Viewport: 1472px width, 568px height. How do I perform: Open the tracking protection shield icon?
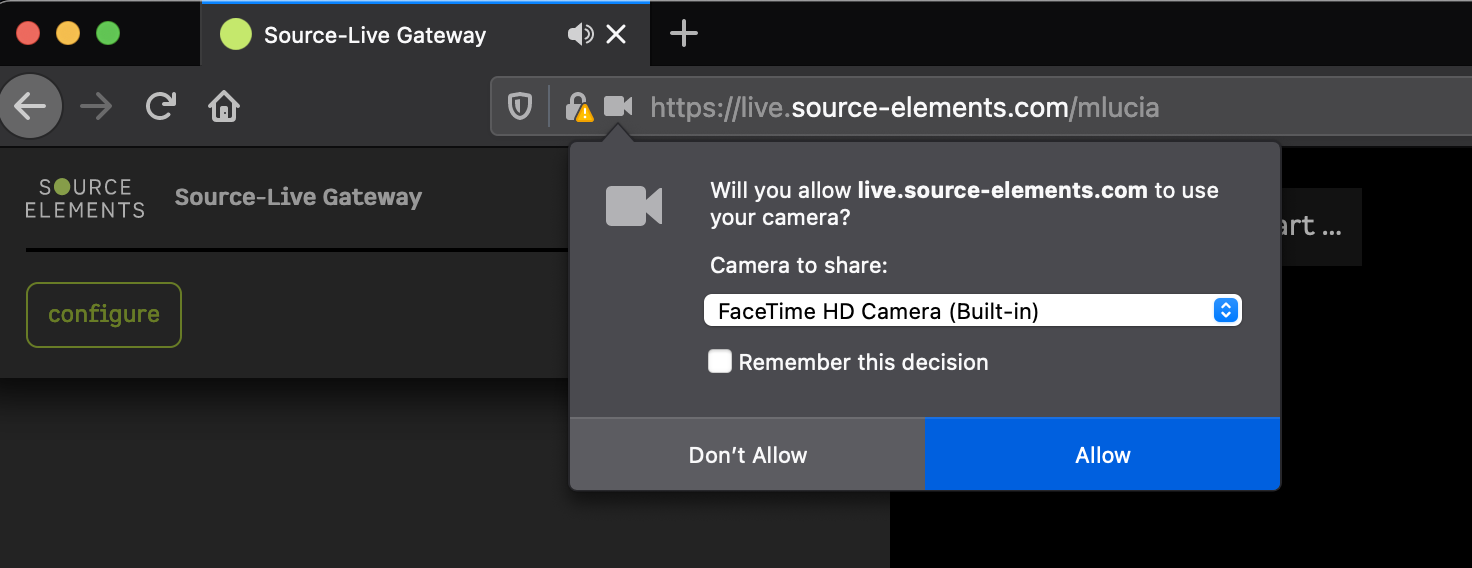coord(520,106)
